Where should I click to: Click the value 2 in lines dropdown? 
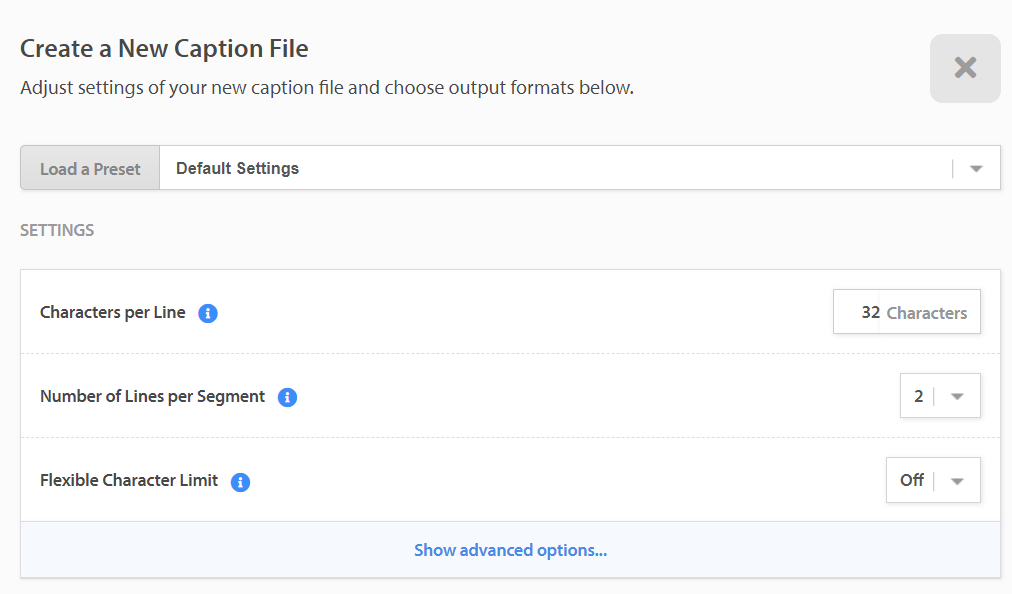tap(918, 396)
